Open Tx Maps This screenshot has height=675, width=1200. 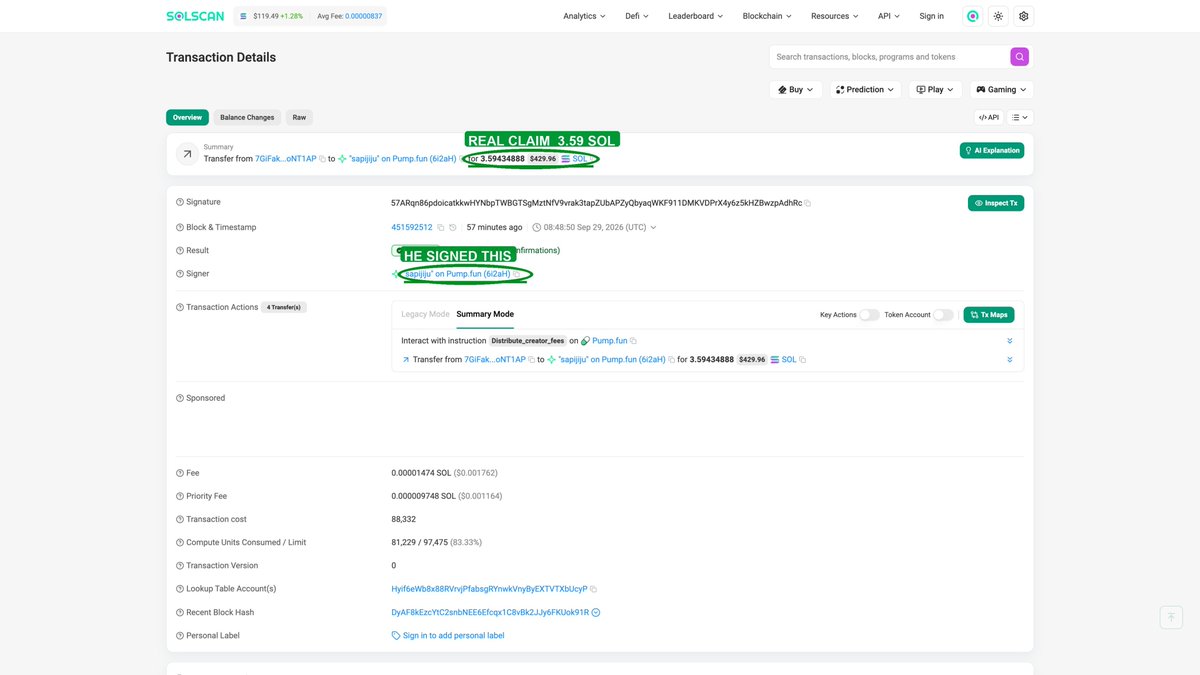point(989,315)
